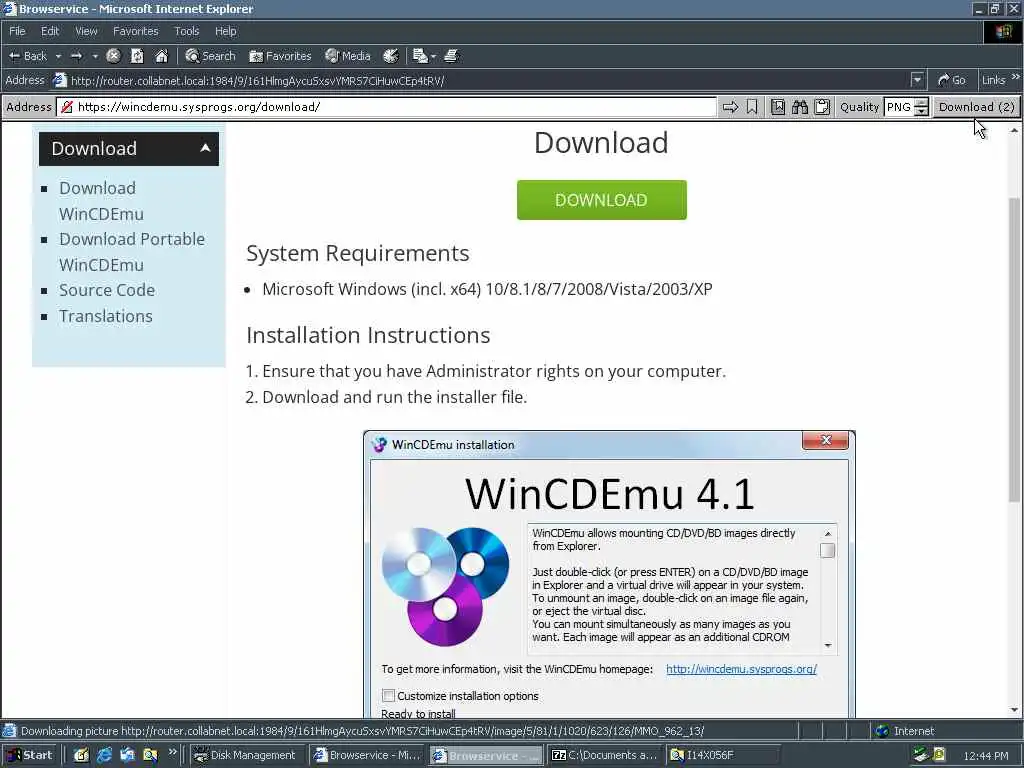This screenshot has width=1024, height=768.
Task: Click the Download (2) button
Action: tap(977, 107)
